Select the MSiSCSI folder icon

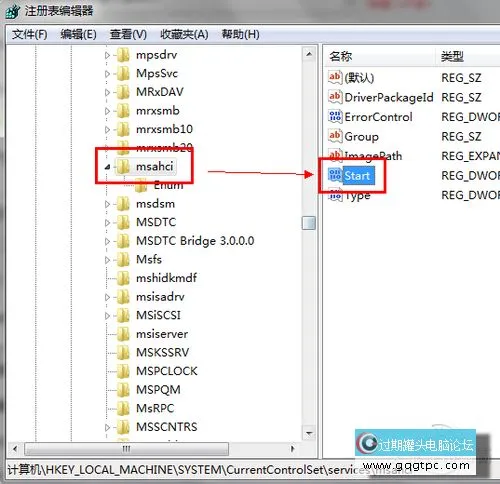pyautogui.click(x=123, y=315)
